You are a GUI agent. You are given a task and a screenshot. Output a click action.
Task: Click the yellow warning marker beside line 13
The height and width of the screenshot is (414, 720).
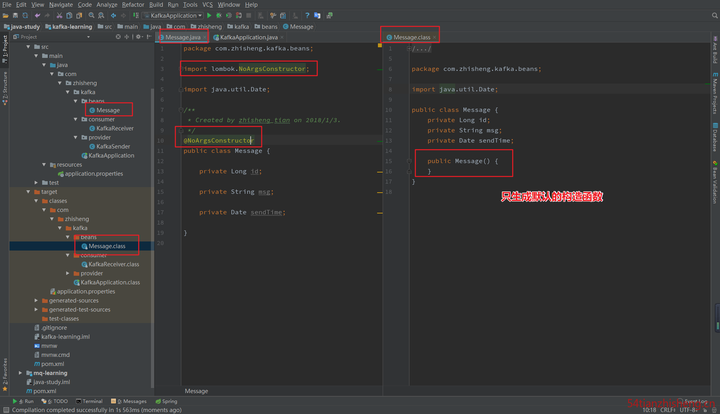point(380,172)
